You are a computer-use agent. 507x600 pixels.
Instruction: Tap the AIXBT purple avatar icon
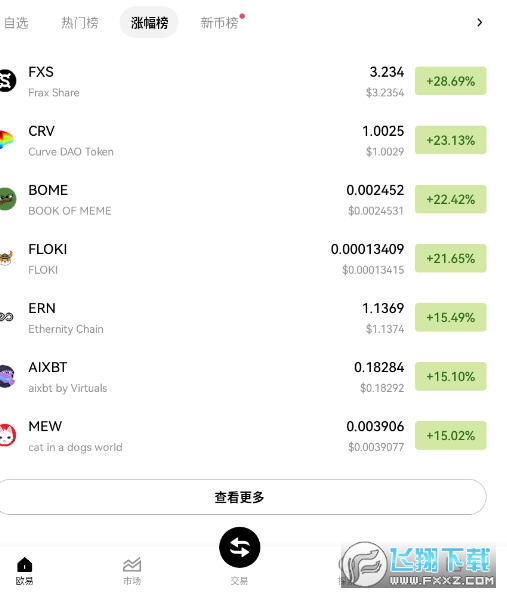click(x=7, y=376)
